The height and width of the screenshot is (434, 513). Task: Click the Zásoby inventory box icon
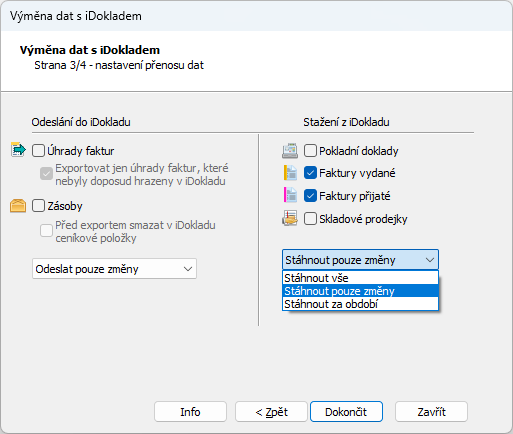pos(18,205)
